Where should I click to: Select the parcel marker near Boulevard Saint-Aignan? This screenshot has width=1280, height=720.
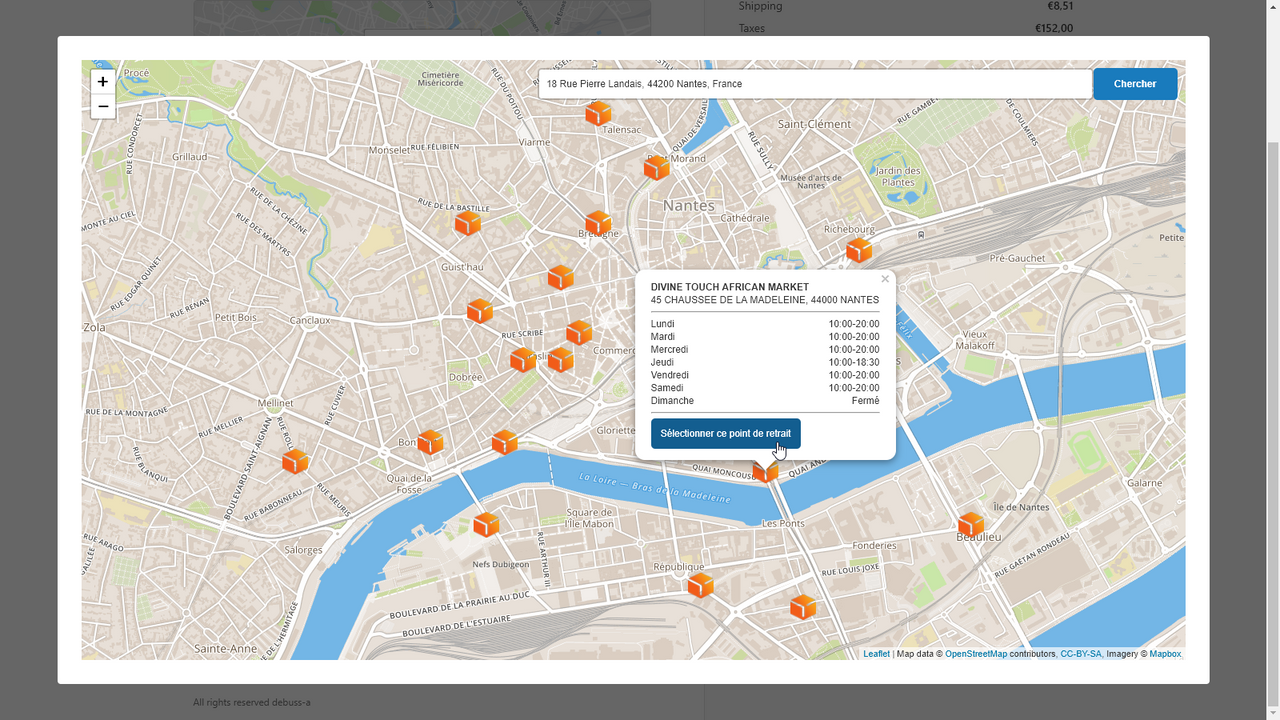click(x=295, y=461)
